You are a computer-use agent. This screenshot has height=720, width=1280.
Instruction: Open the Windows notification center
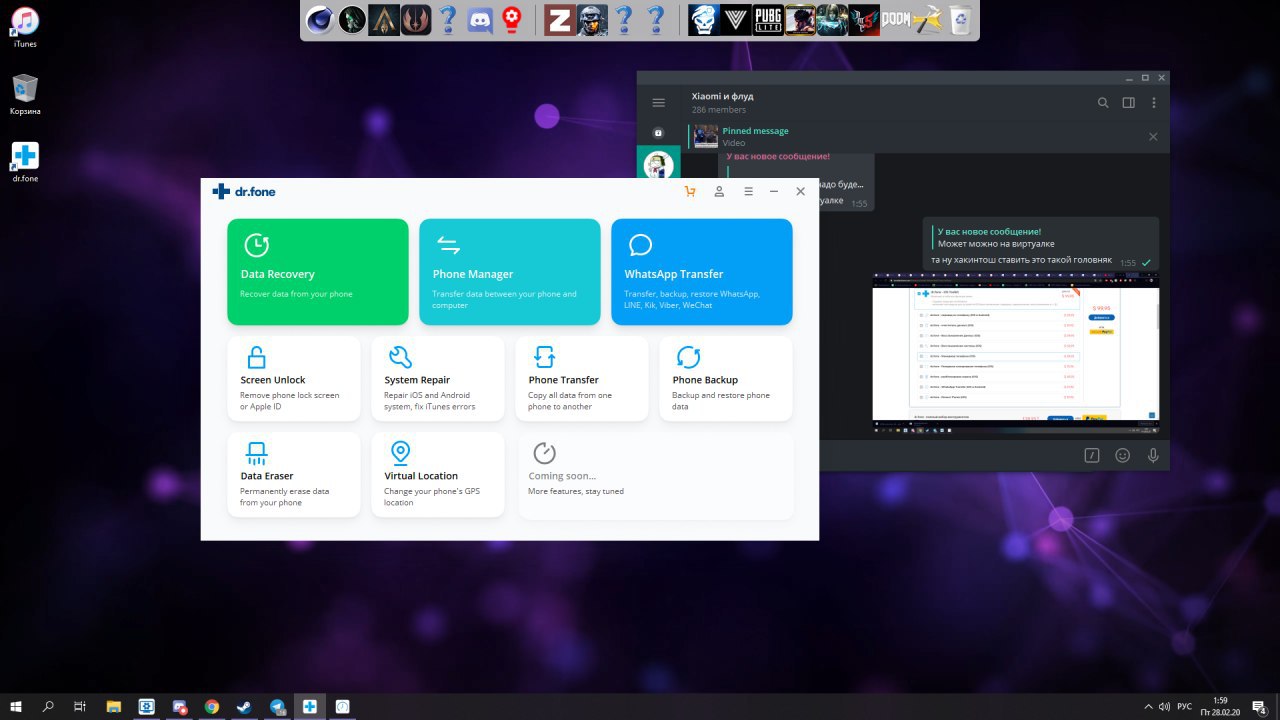pos(1259,706)
